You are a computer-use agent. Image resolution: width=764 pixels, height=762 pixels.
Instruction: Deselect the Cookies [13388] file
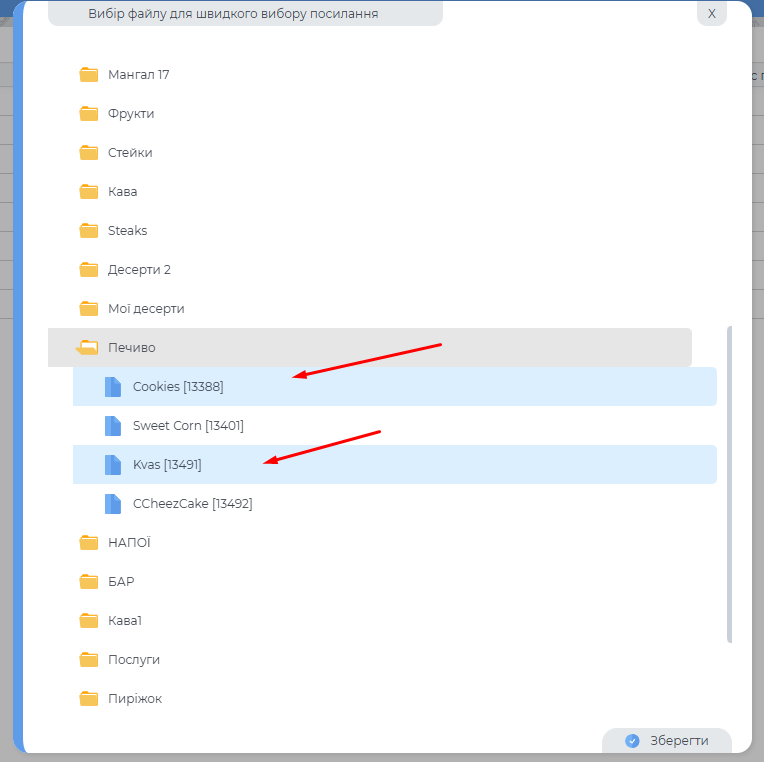178,387
